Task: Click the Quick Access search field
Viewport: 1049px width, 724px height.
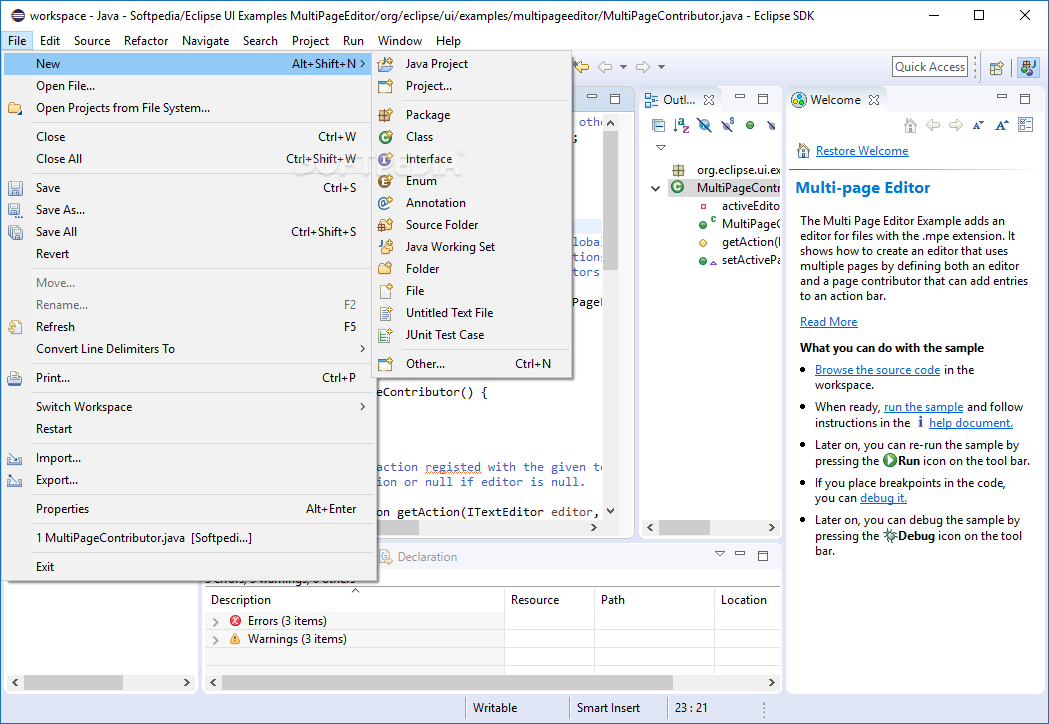Action: 930,67
